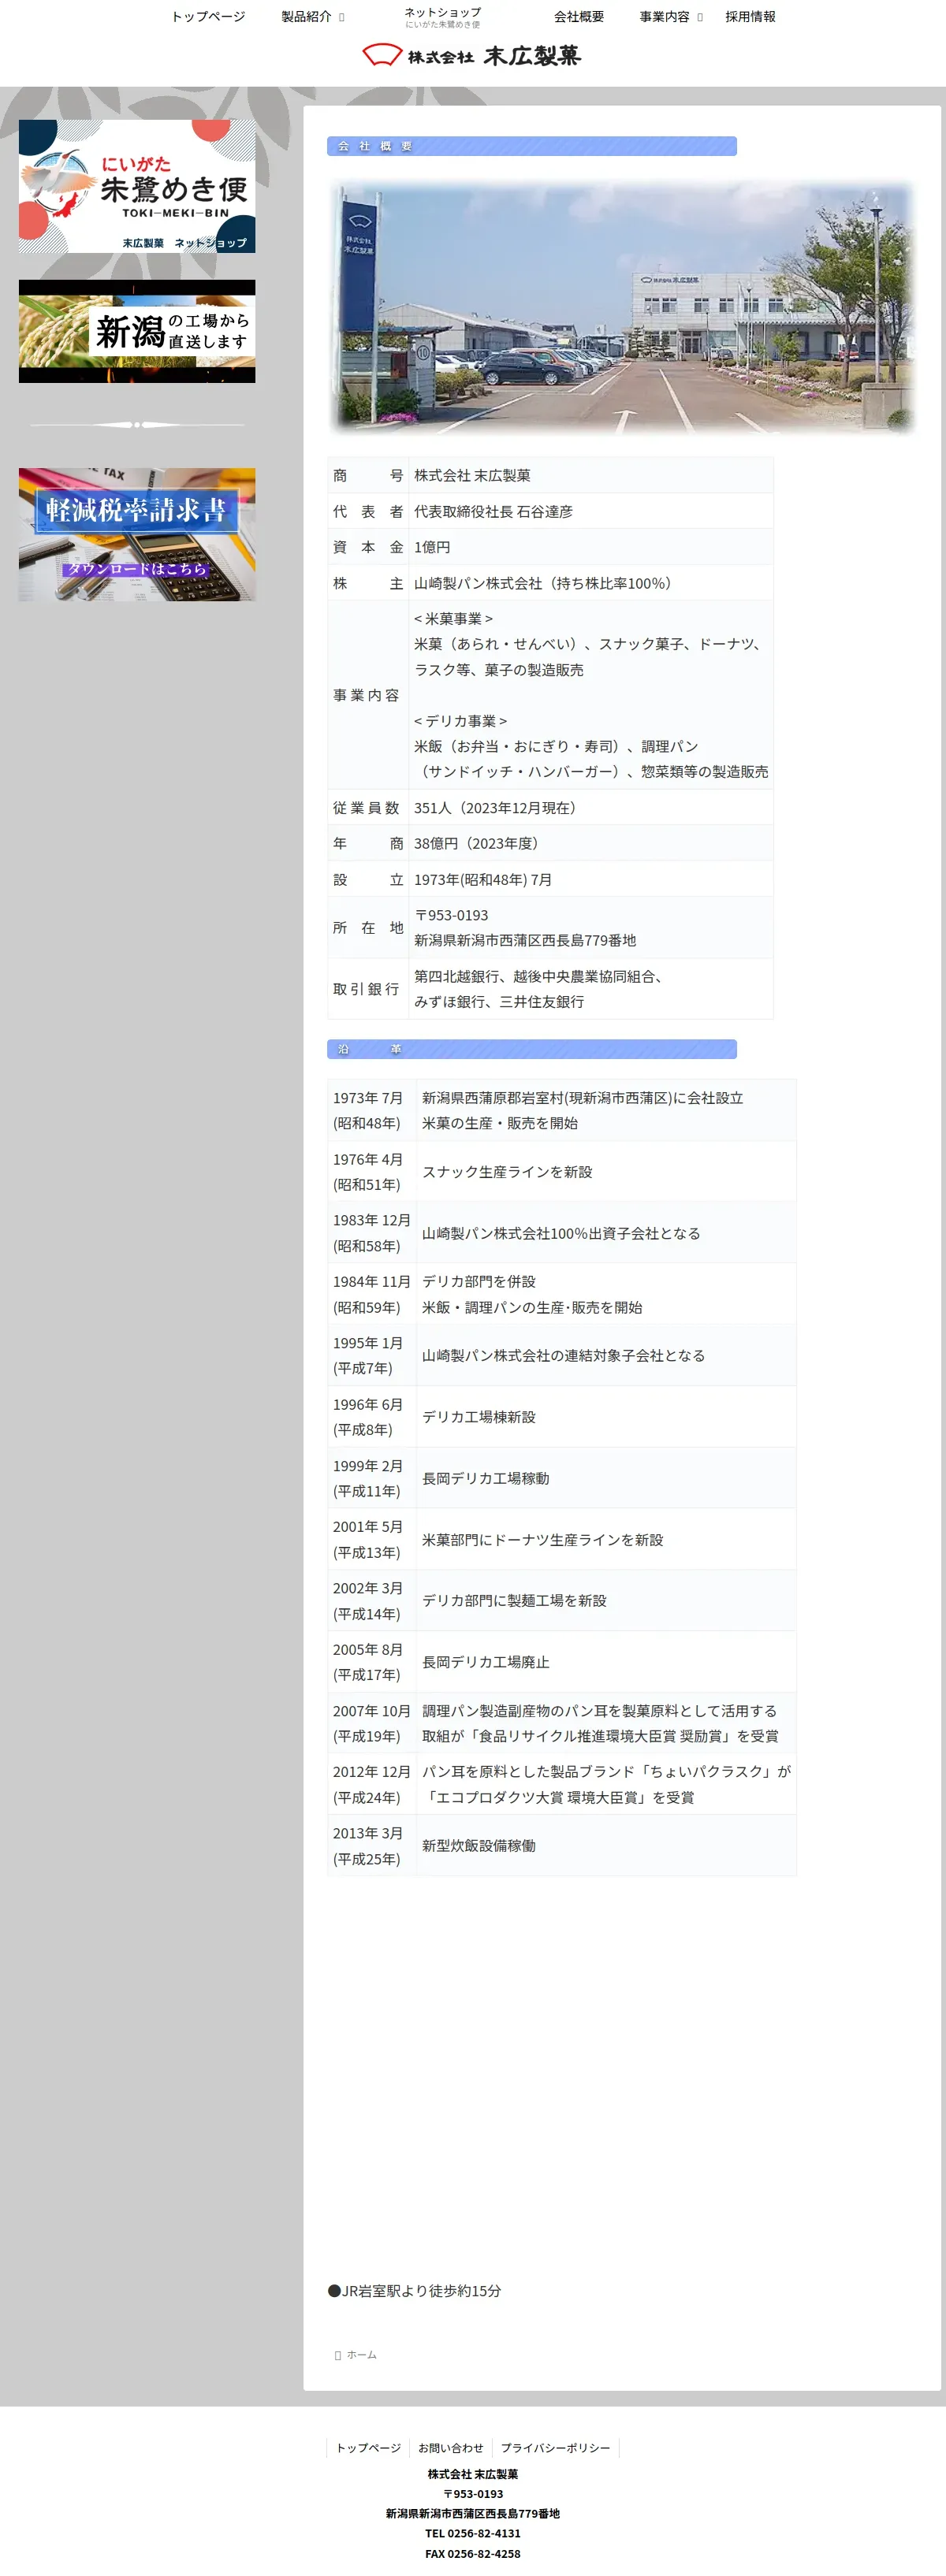Open the 会社概要 menu item

pos(579,17)
